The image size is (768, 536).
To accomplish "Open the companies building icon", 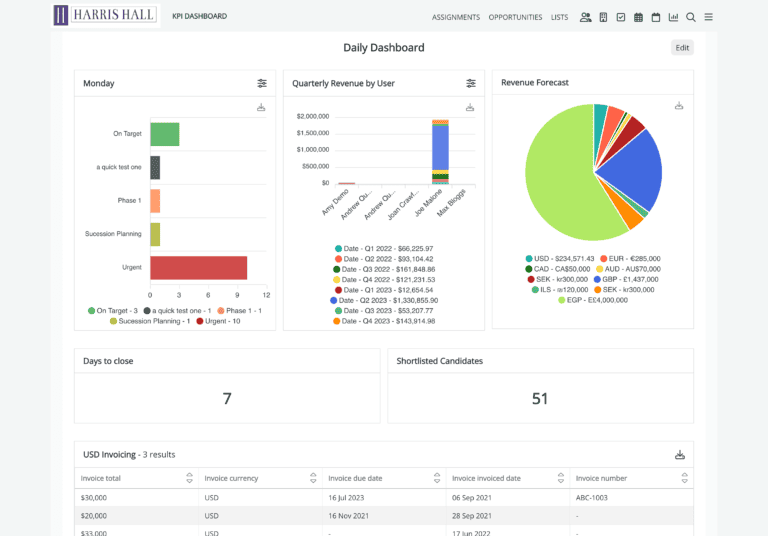I will (603, 17).
